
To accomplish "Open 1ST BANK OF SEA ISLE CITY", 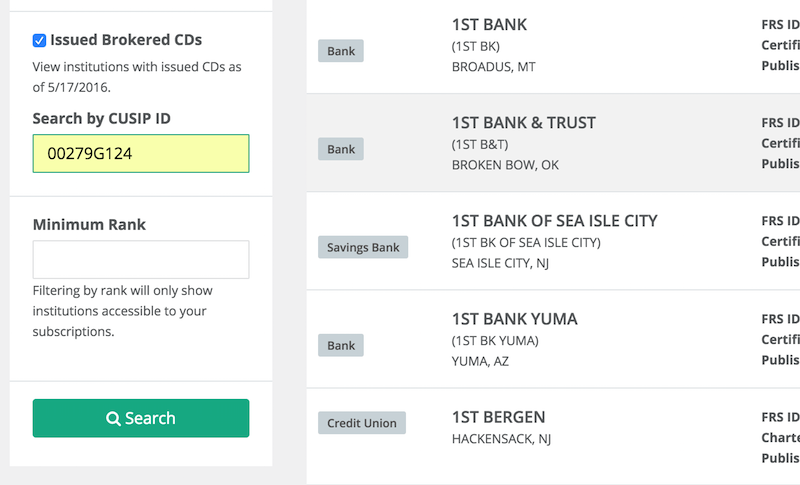I will click(554, 221).
